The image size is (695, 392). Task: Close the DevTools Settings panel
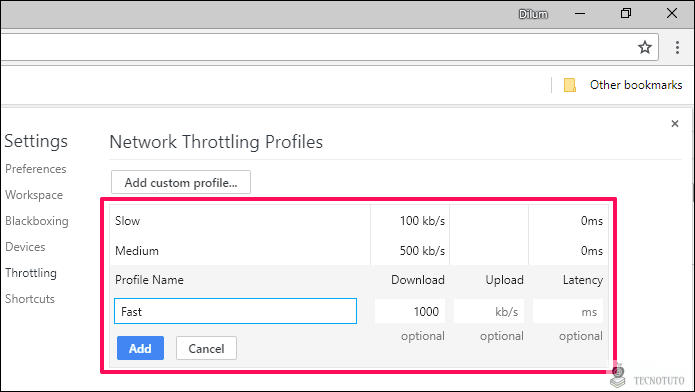(675, 124)
